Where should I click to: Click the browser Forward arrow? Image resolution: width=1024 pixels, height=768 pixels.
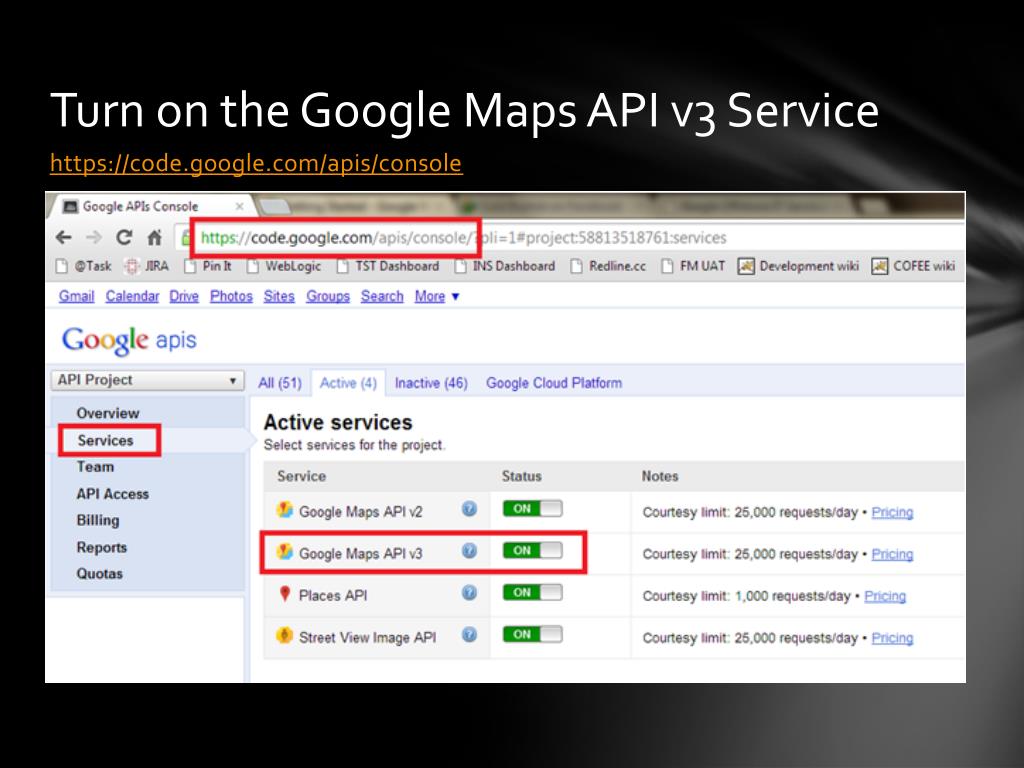click(x=94, y=238)
